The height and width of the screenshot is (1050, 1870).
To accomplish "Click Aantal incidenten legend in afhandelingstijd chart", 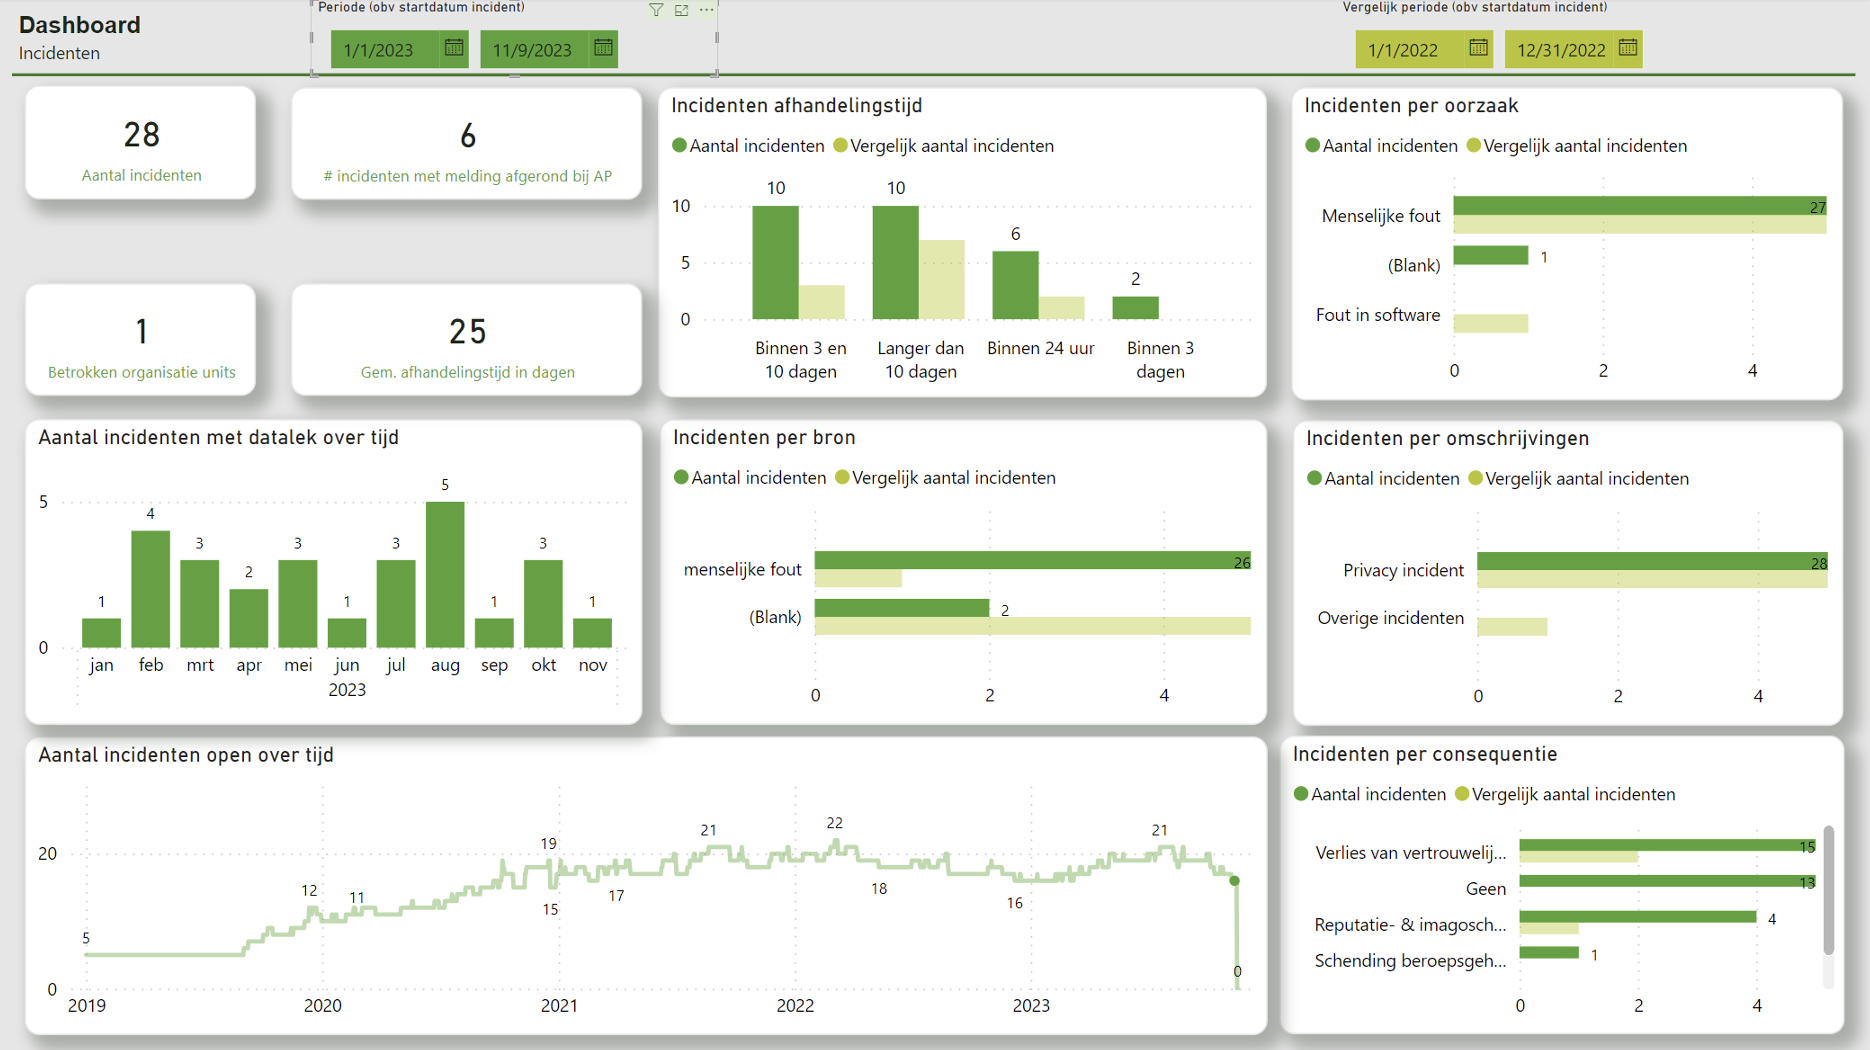I will (748, 146).
